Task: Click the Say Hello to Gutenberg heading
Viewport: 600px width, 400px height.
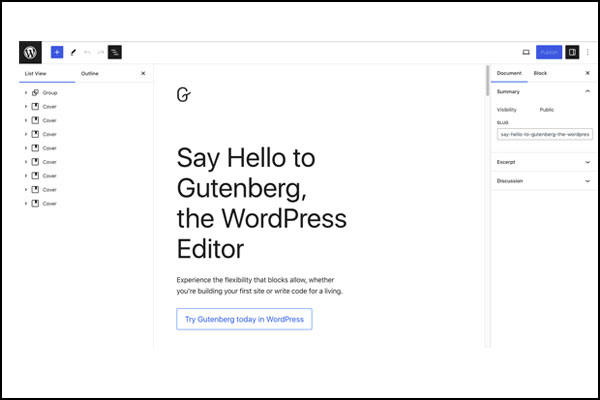Action: (x=262, y=203)
